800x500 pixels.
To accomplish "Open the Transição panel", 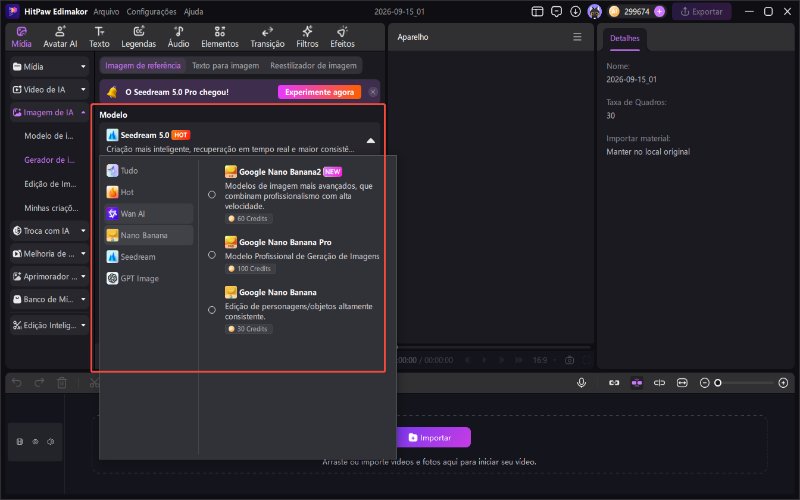I will click(267, 37).
